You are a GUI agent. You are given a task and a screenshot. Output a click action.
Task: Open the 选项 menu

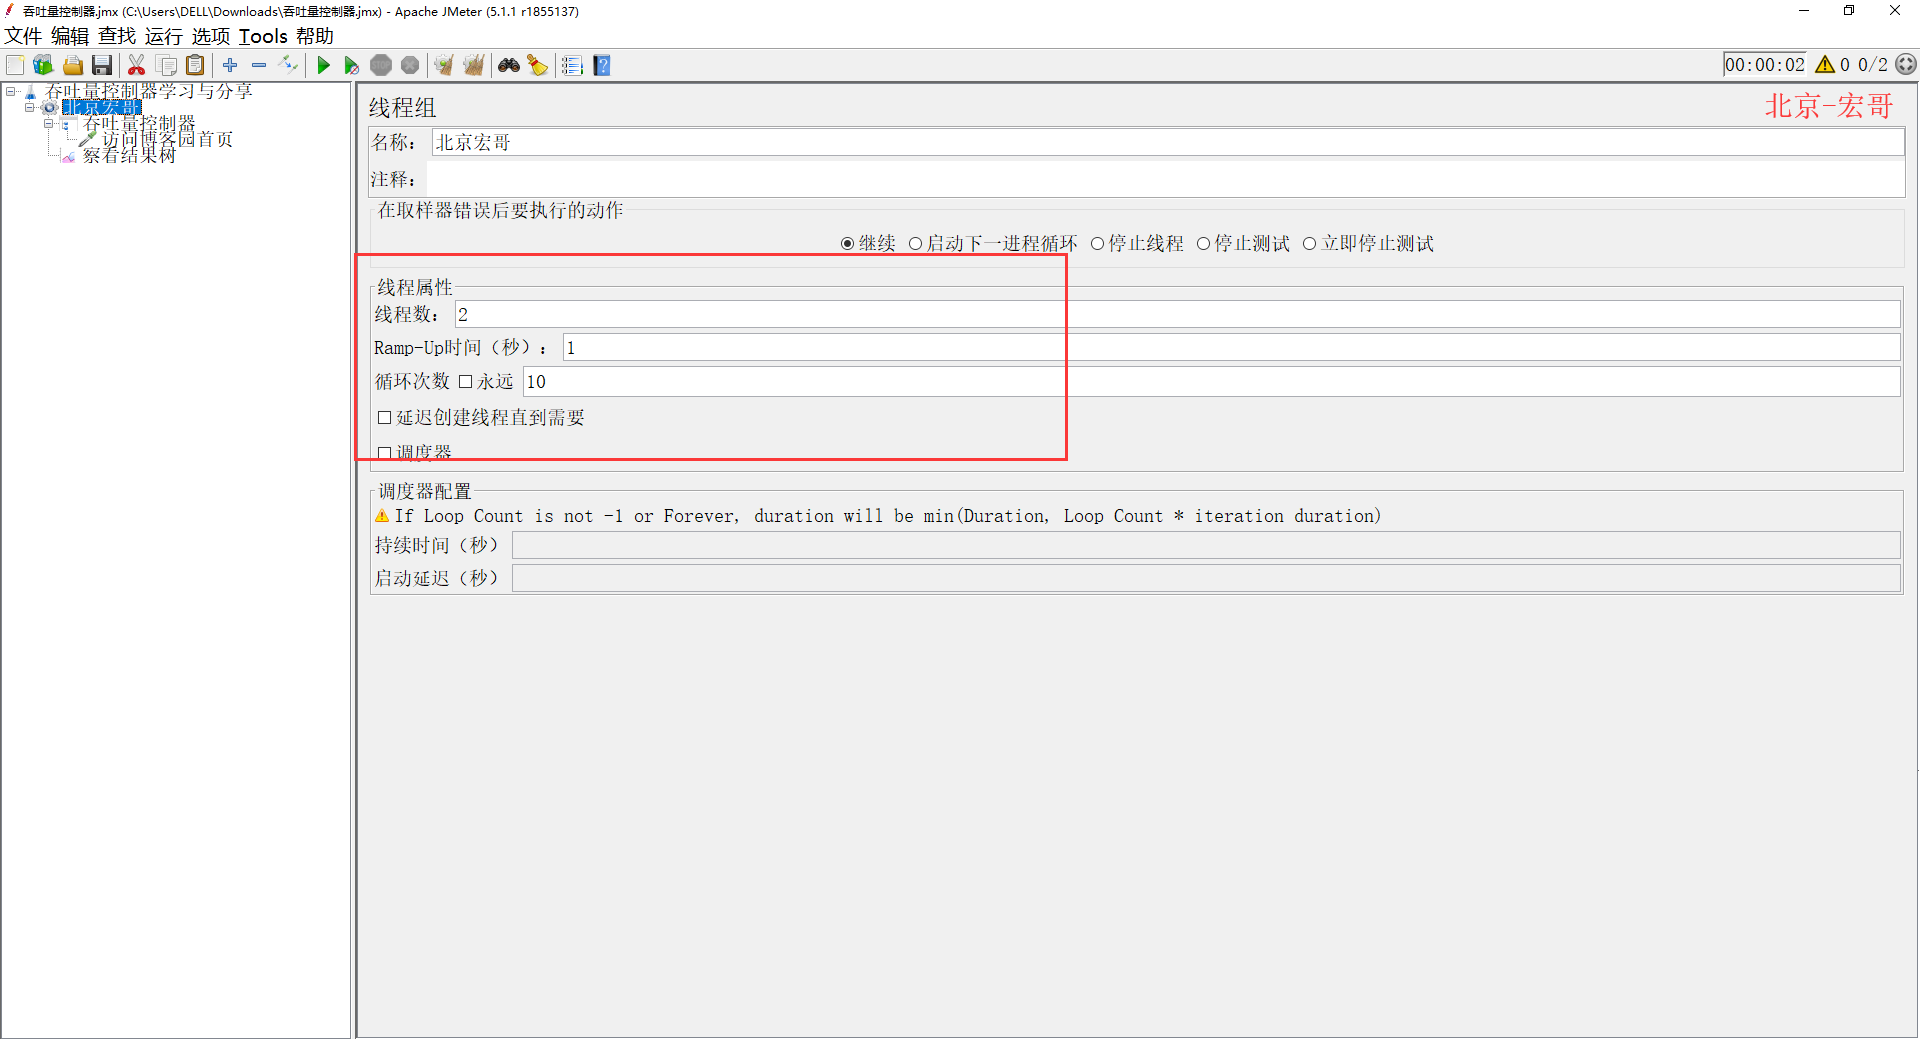(x=211, y=36)
